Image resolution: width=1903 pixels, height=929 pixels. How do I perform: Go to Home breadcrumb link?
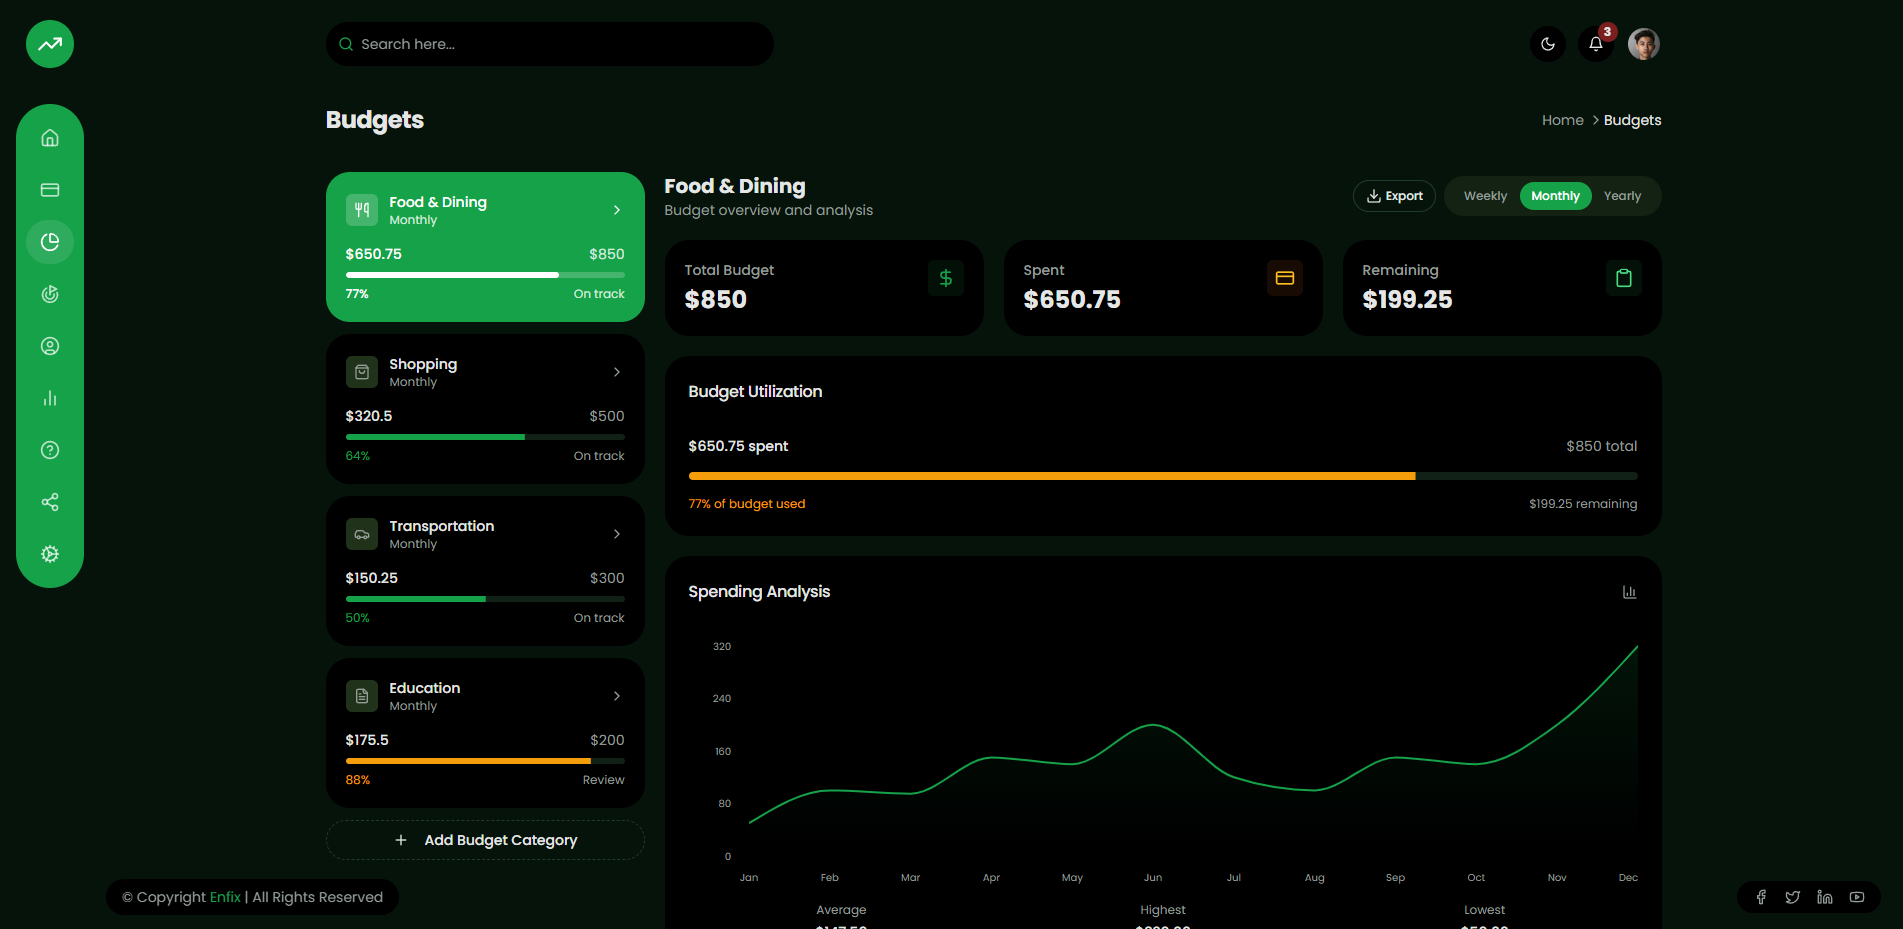[x=1562, y=120]
